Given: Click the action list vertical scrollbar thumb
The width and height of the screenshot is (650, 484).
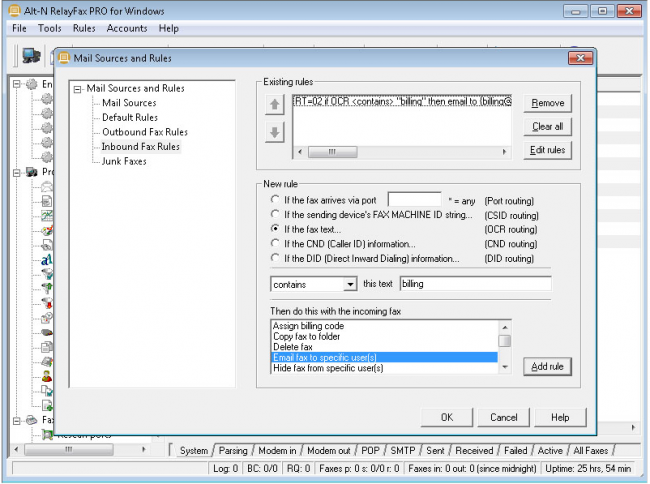Looking at the screenshot, I should point(505,341).
